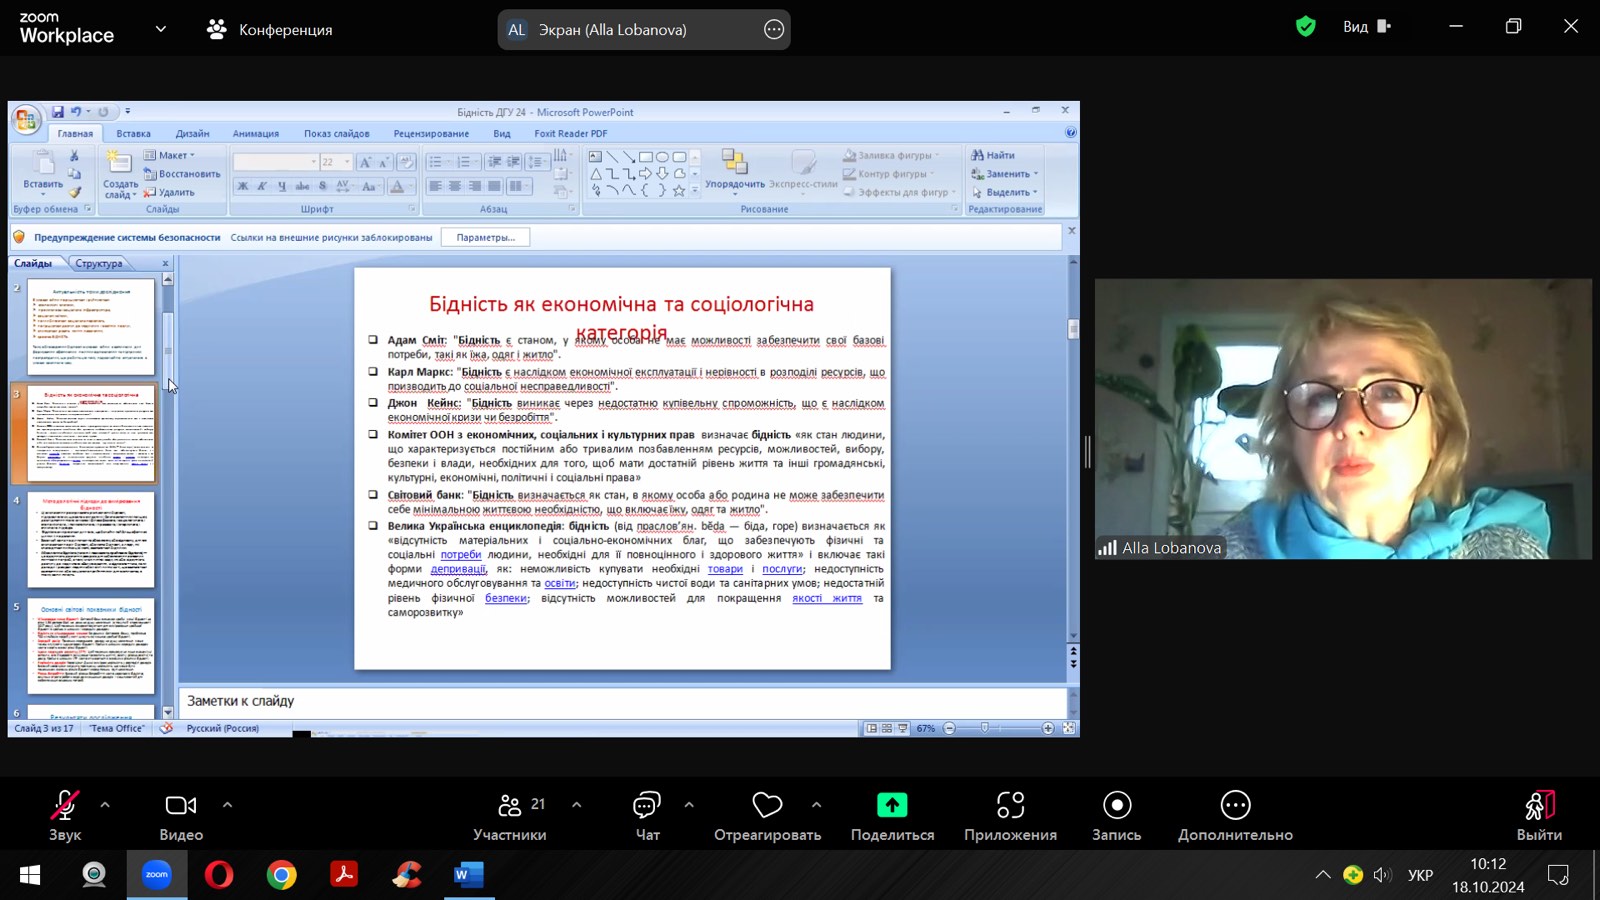Open Opera browser from the taskbar
This screenshot has height=900, width=1600.
point(219,875)
